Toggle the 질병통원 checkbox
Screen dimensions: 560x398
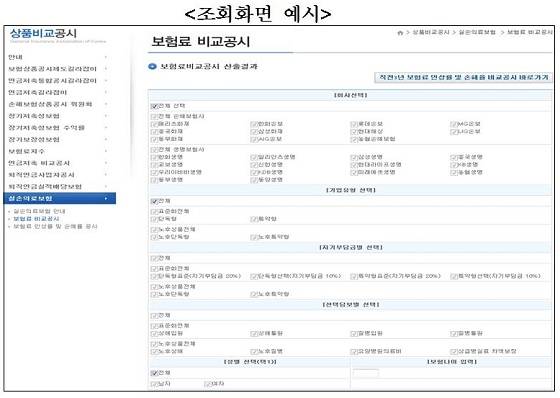(x=454, y=334)
